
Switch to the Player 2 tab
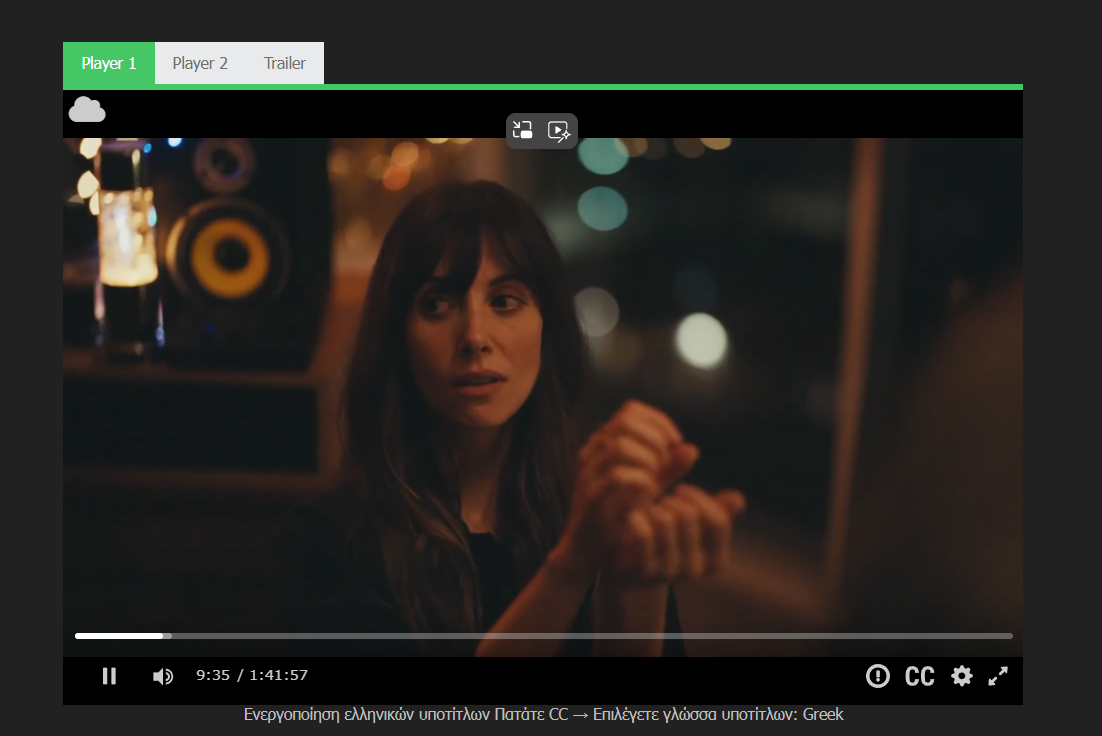200,63
